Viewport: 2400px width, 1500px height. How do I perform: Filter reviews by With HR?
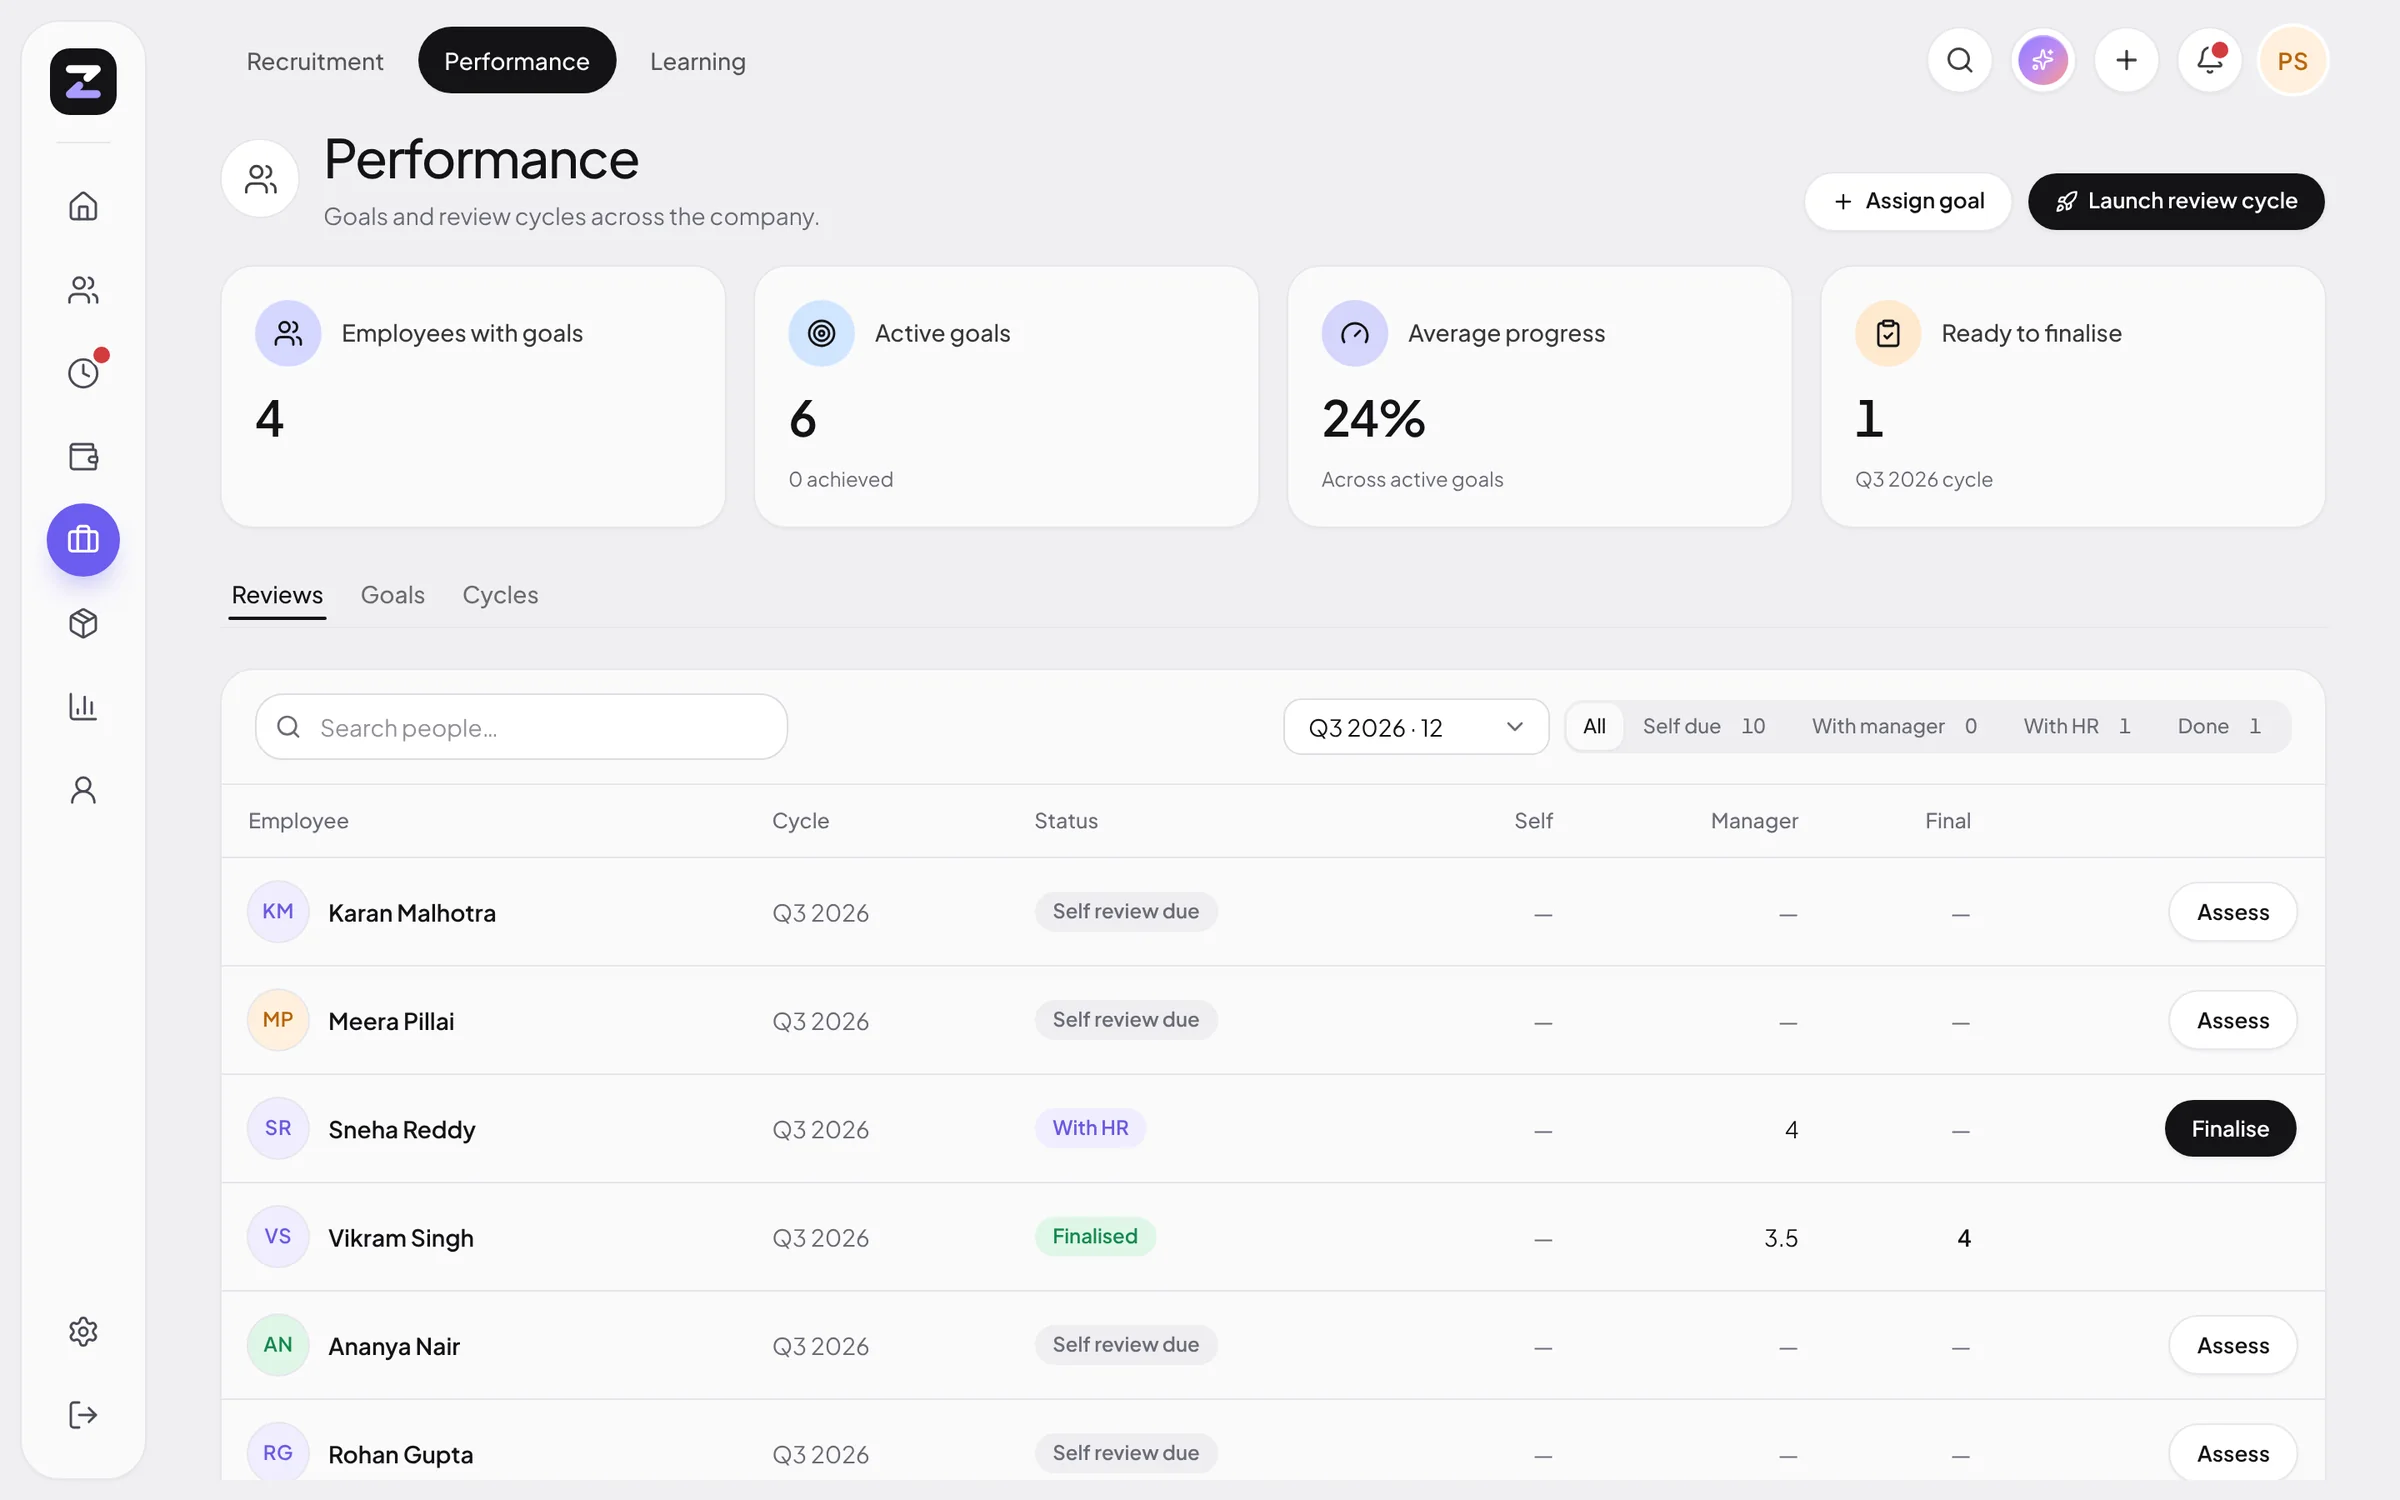2077,726
